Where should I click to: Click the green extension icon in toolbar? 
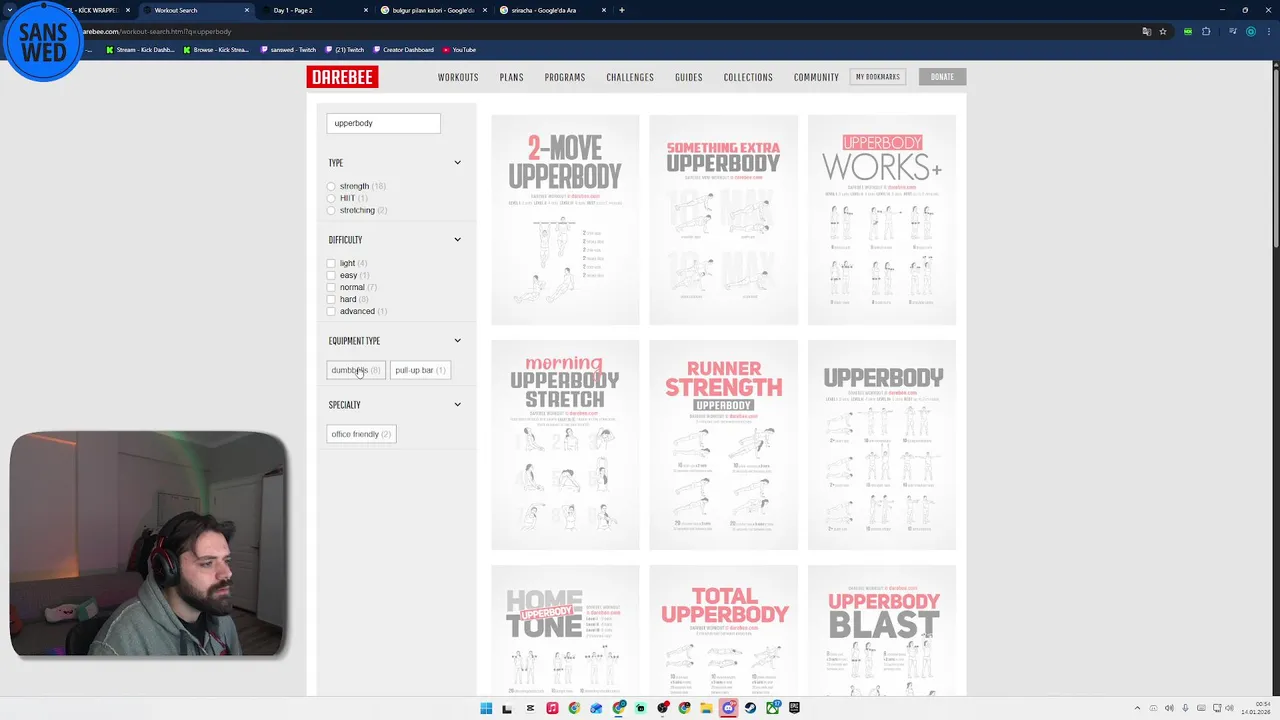1187,31
